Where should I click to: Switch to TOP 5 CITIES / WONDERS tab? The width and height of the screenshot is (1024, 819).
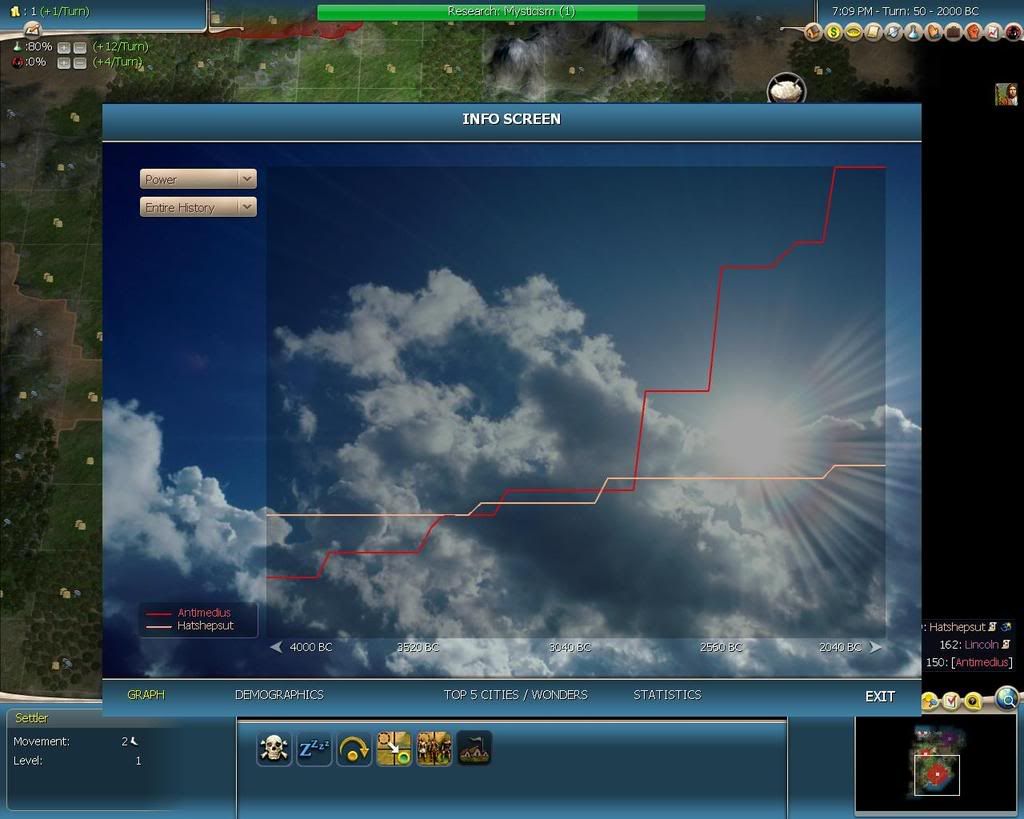point(515,695)
